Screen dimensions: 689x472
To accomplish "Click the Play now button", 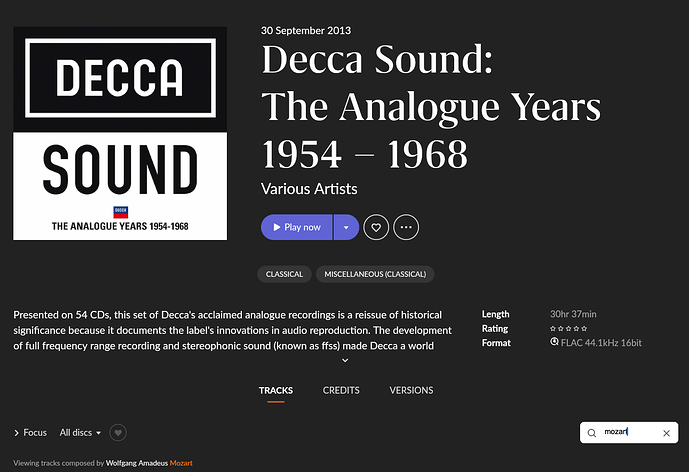I will coord(296,227).
